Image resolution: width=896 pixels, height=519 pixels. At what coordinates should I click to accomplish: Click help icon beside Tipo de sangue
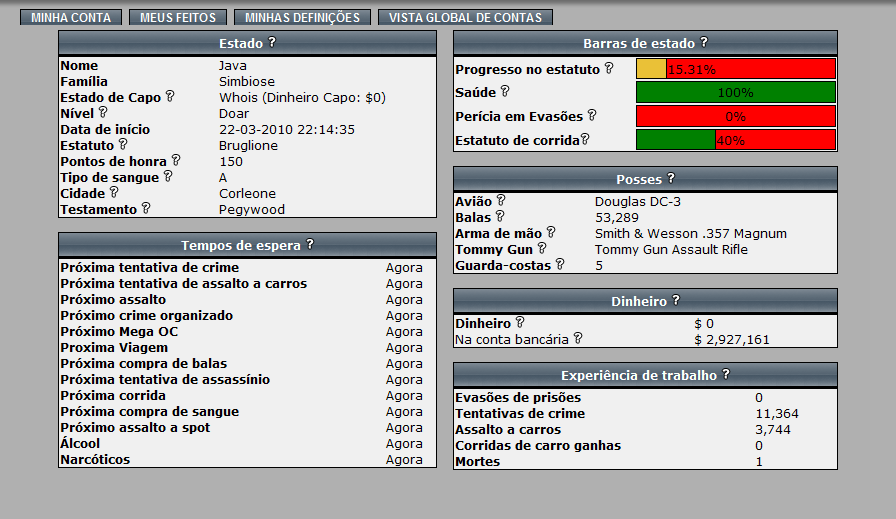(168, 177)
